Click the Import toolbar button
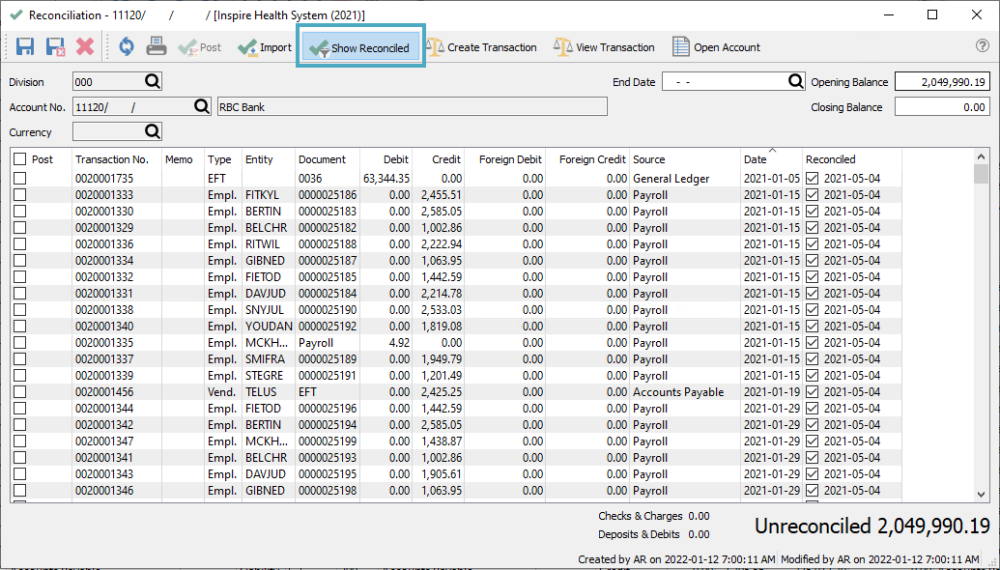 point(264,47)
